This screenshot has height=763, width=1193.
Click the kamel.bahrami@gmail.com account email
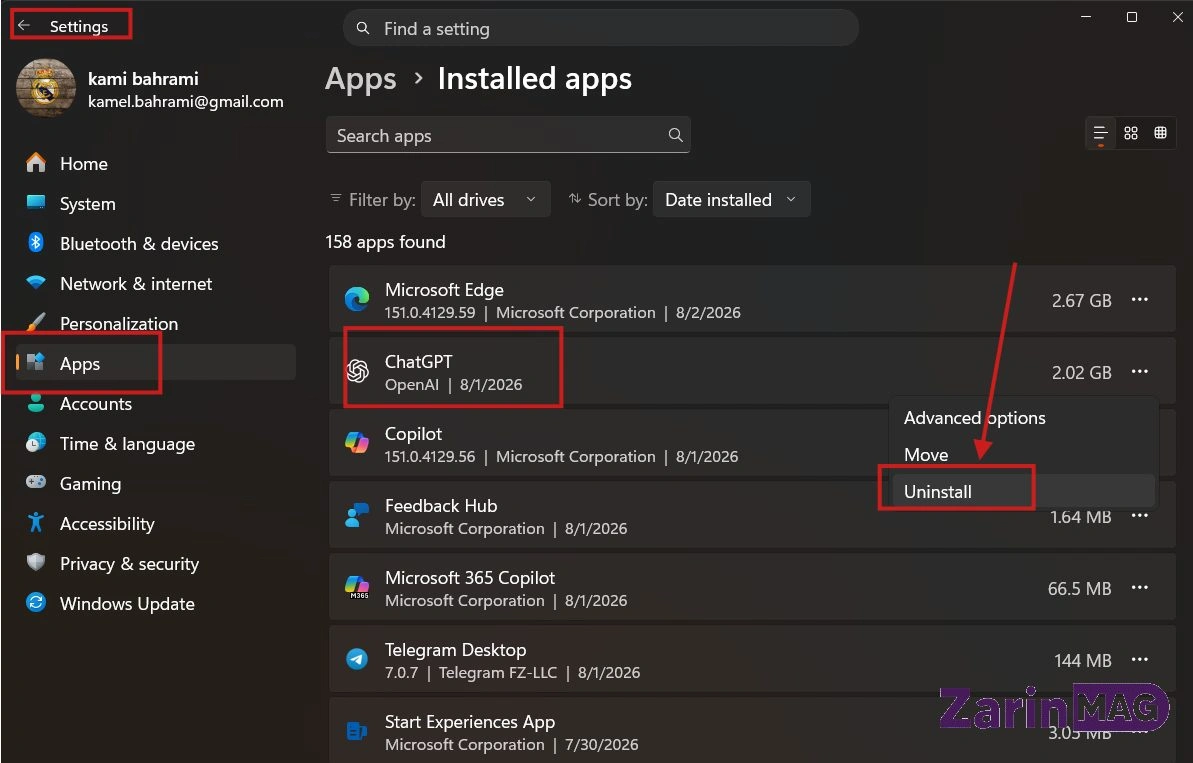click(186, 101)
